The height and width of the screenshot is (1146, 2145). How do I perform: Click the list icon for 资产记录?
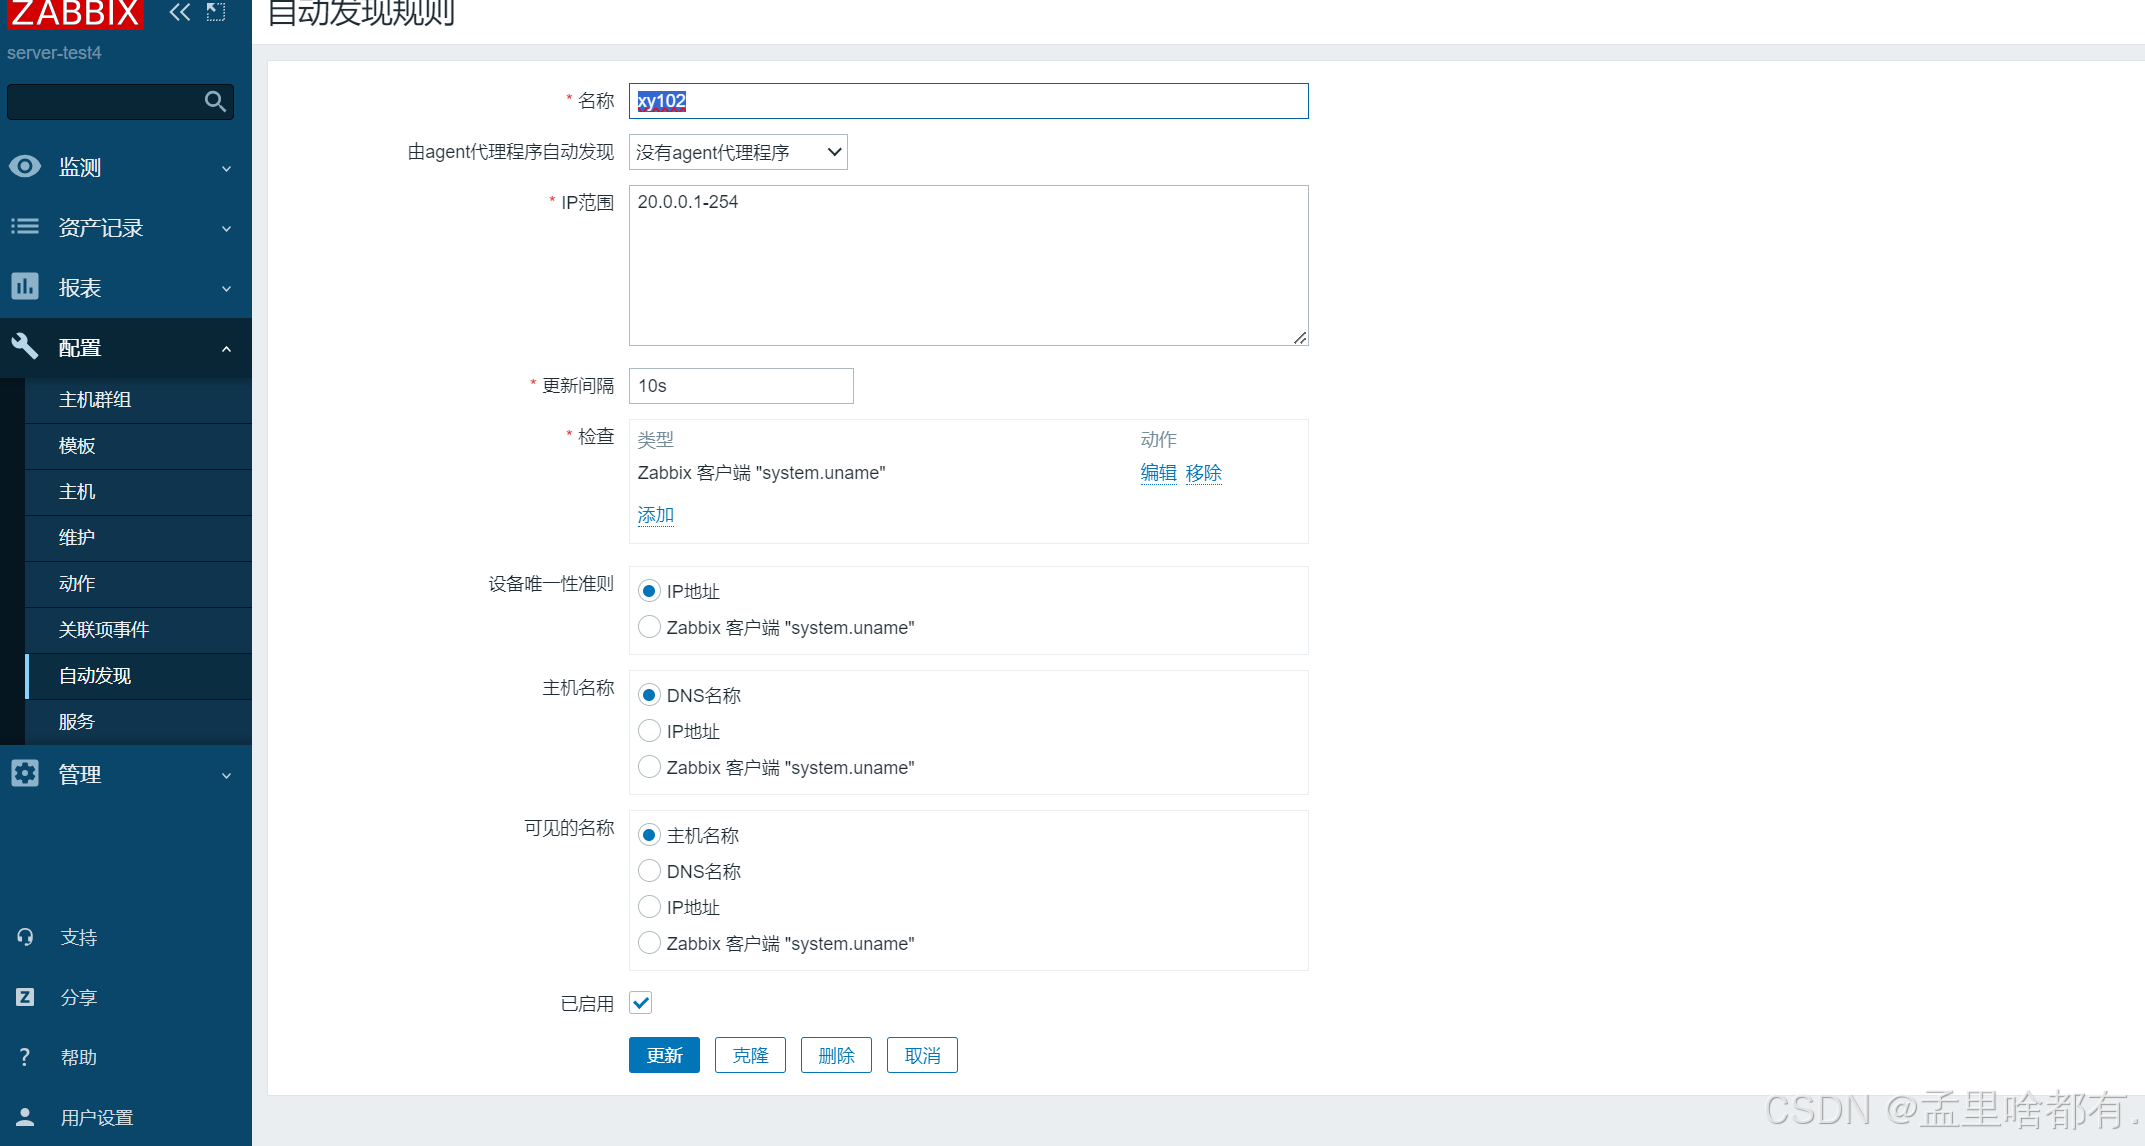point(25,227)
